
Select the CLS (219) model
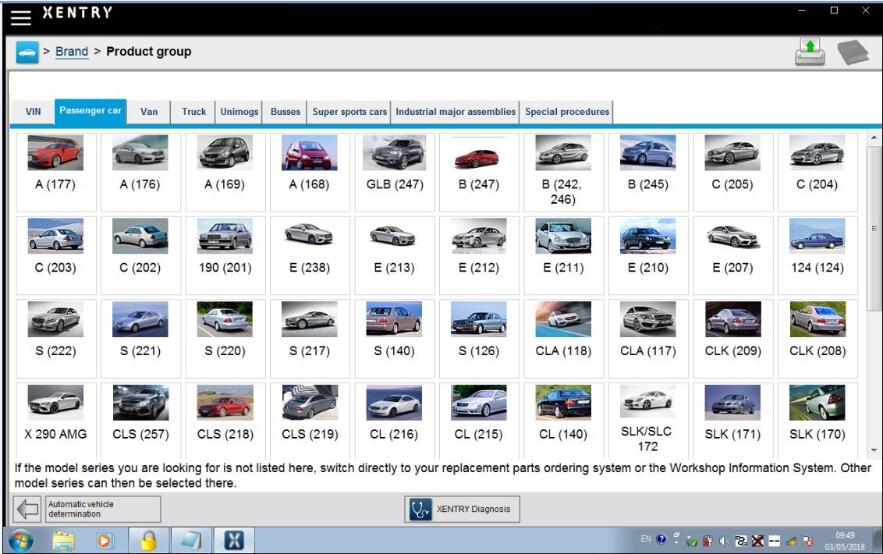pyautogui.click(x=310, y=420)
